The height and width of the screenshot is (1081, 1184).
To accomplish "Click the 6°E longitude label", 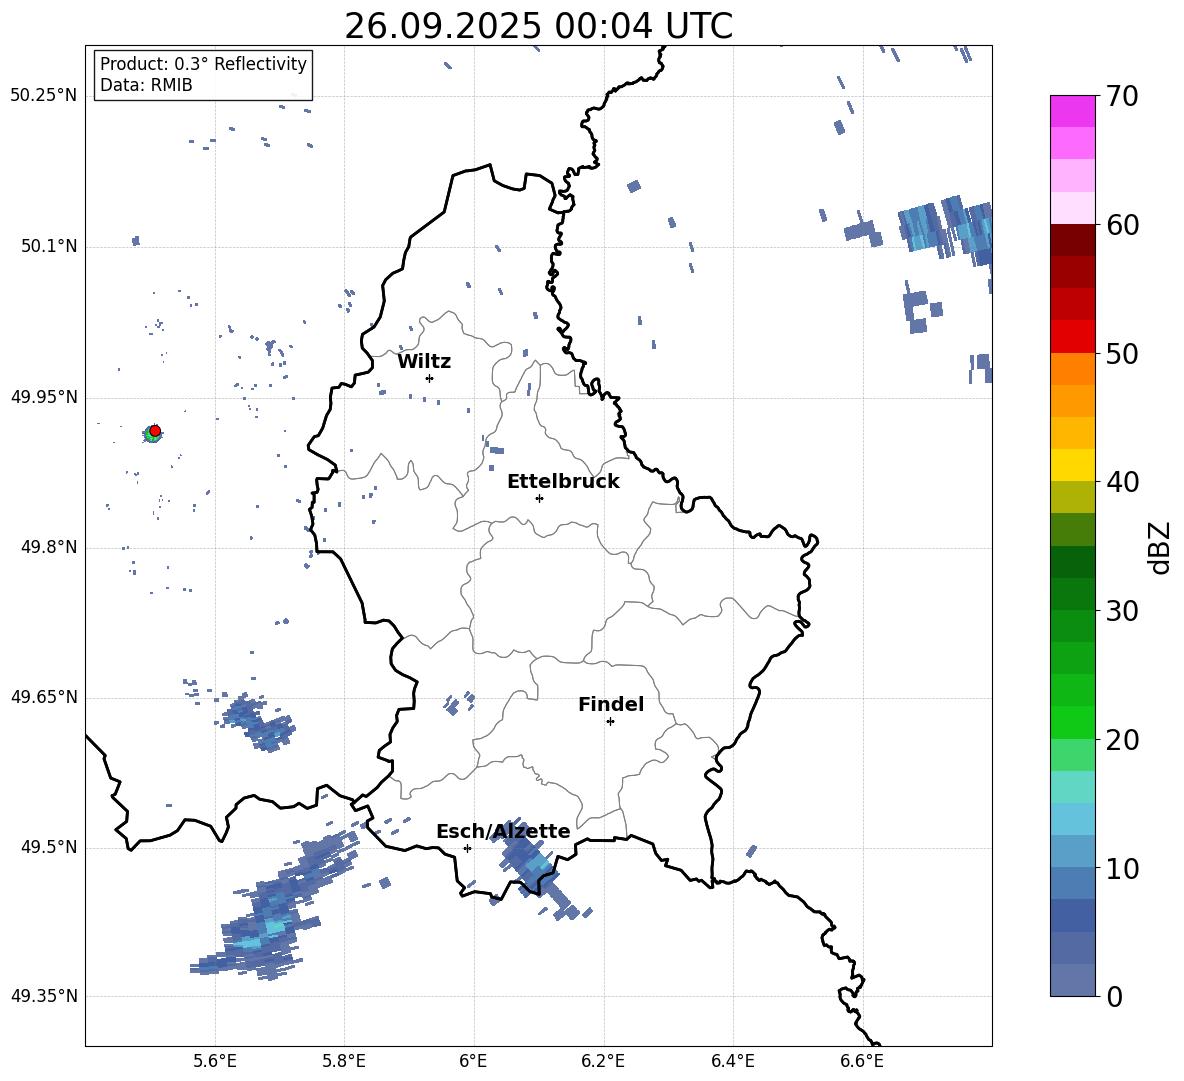I will [473, 1061].
